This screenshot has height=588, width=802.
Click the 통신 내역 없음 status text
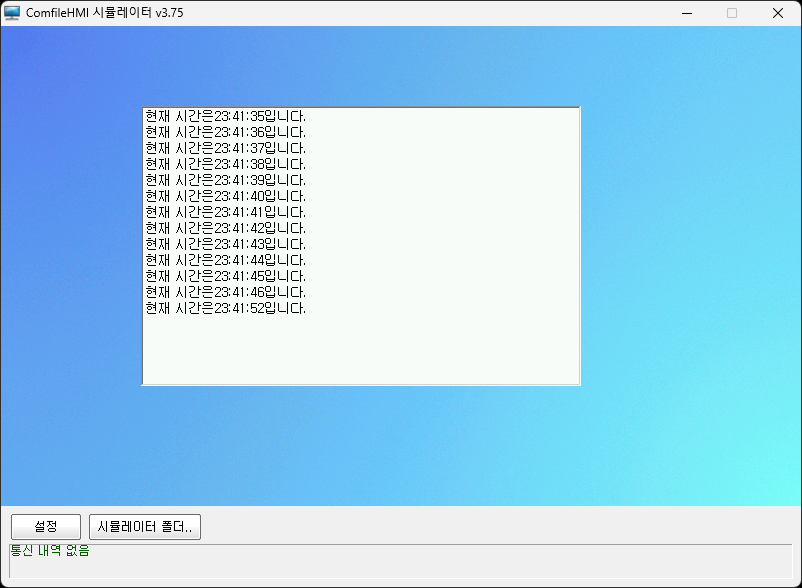50,551
